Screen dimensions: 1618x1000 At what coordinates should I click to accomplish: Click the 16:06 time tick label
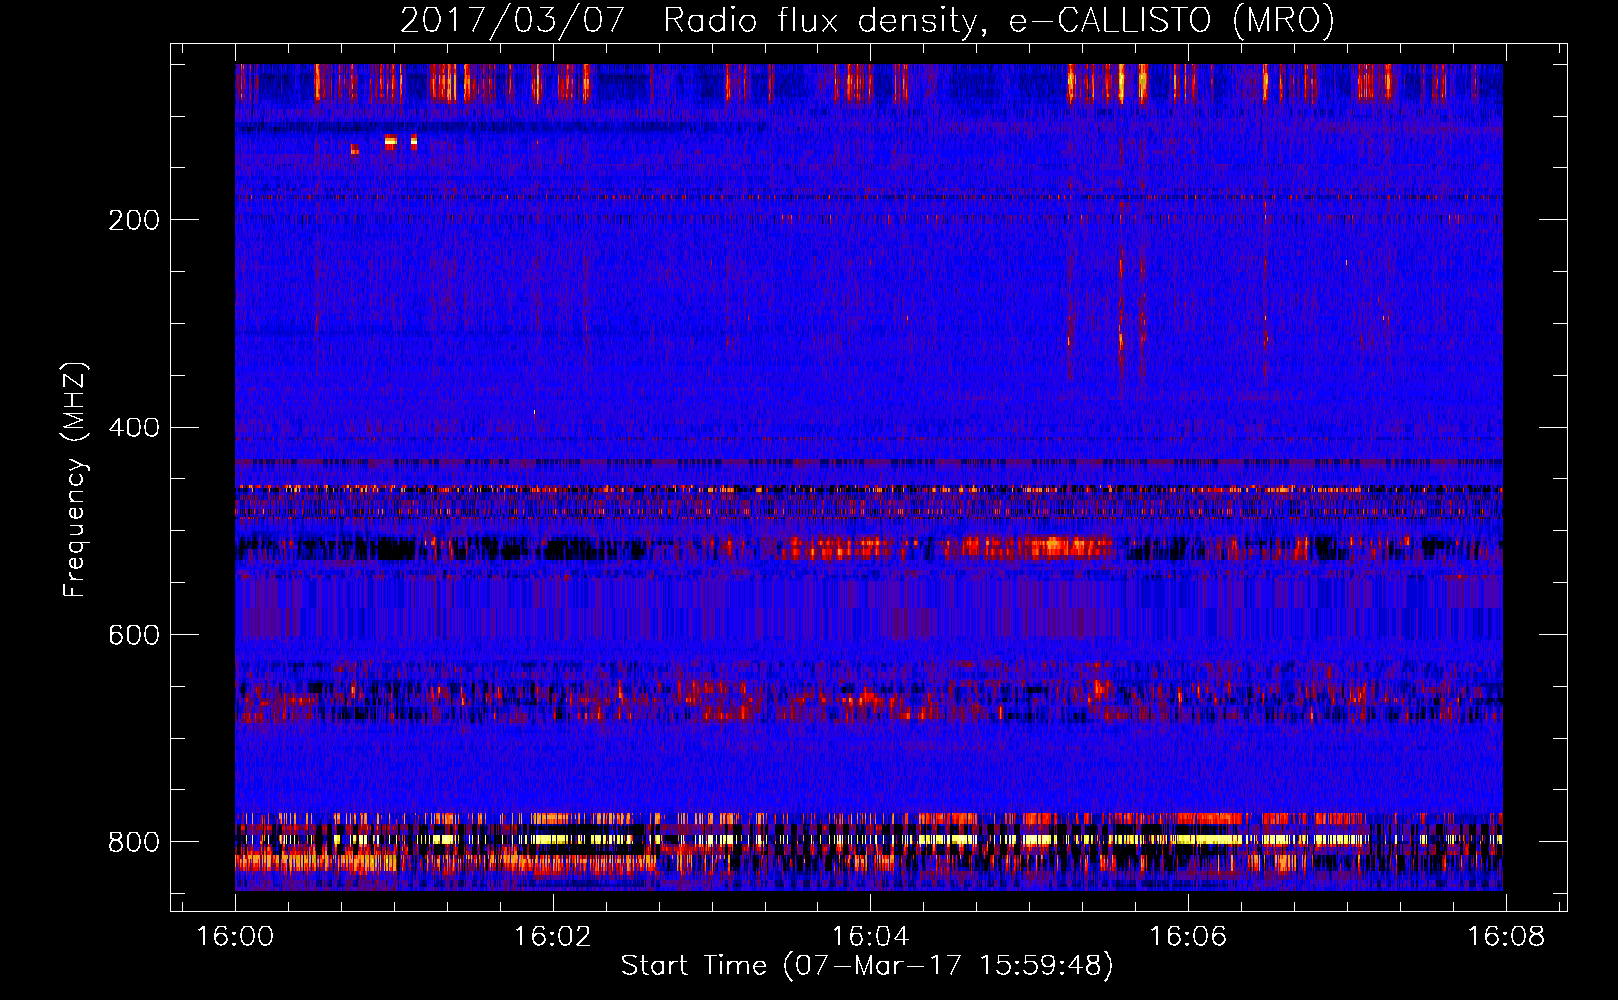point(1188,937)
